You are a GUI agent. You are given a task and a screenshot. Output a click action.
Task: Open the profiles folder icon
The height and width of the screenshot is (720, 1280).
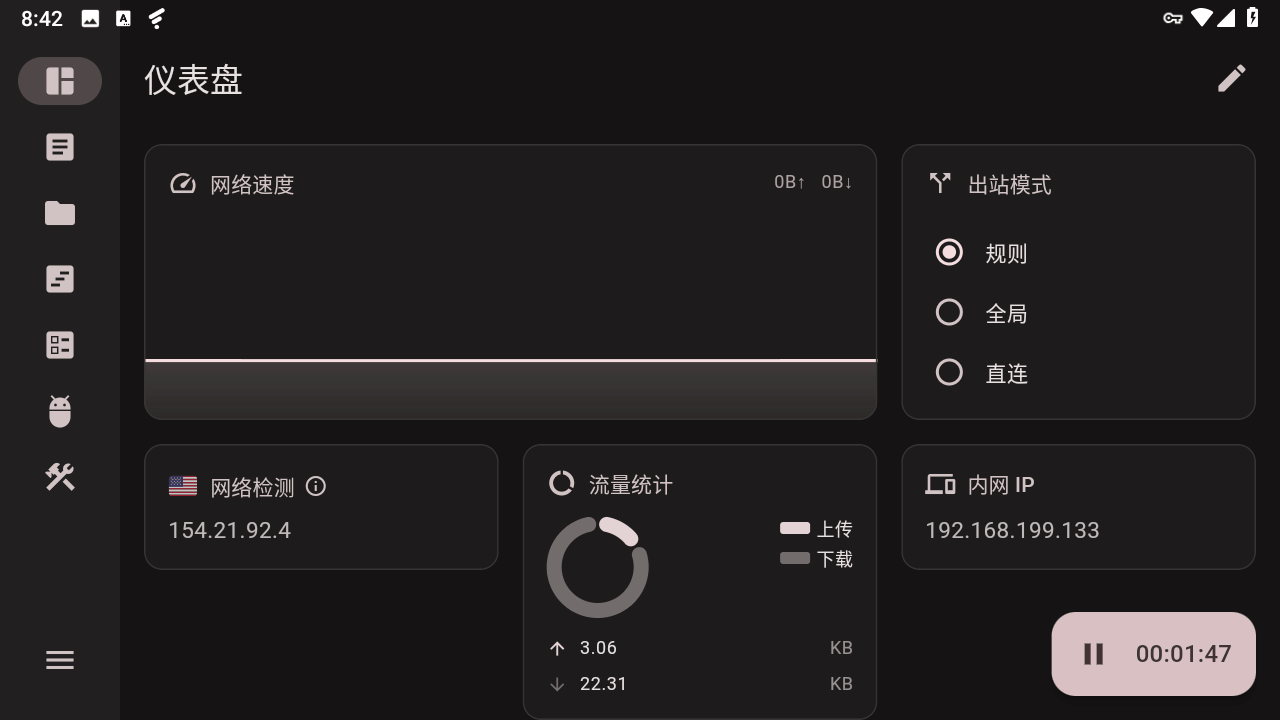(x=60, y=213)
